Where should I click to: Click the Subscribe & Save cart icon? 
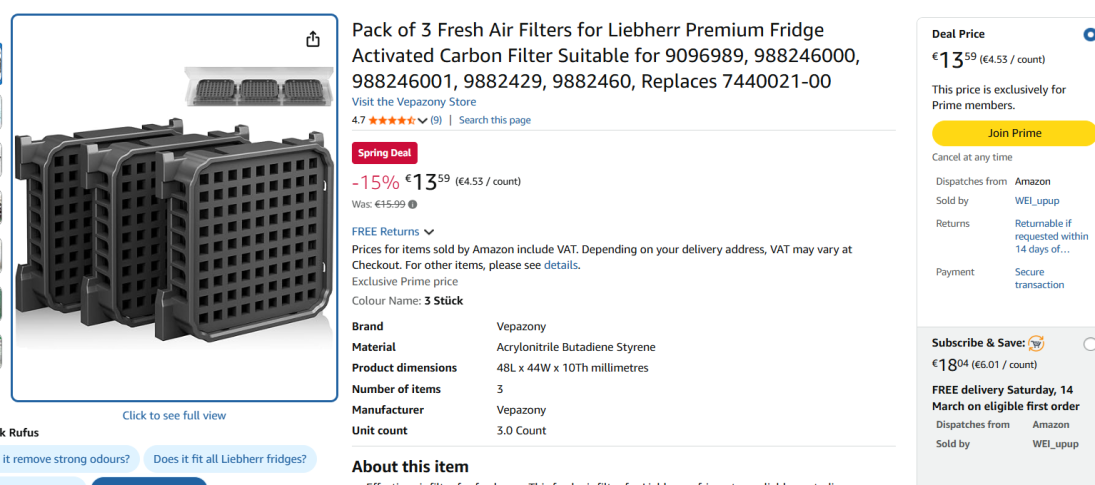pyautogui.click(x=1036, y=343)
